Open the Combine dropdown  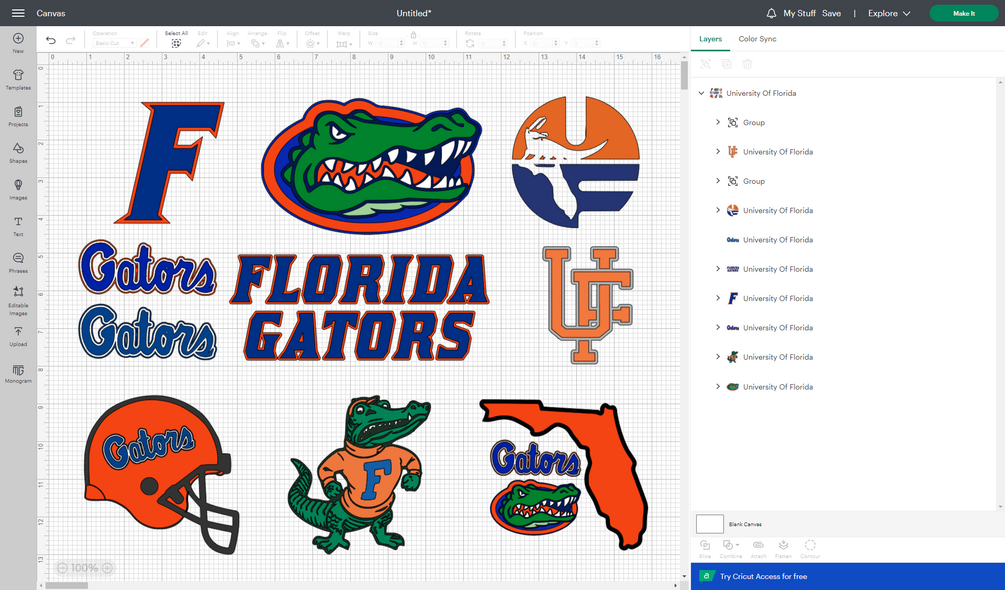[x=731, y=548]
